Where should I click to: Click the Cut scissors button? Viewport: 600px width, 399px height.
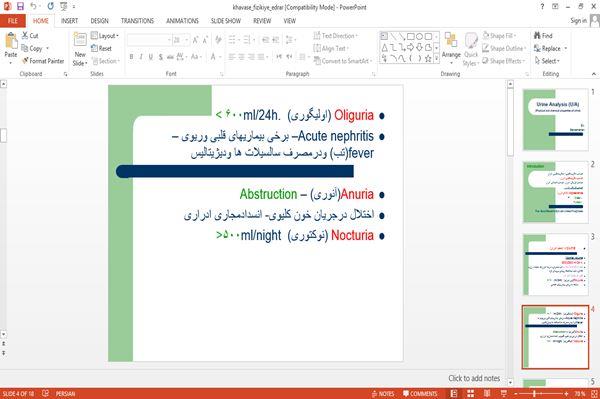coord(30,36)
